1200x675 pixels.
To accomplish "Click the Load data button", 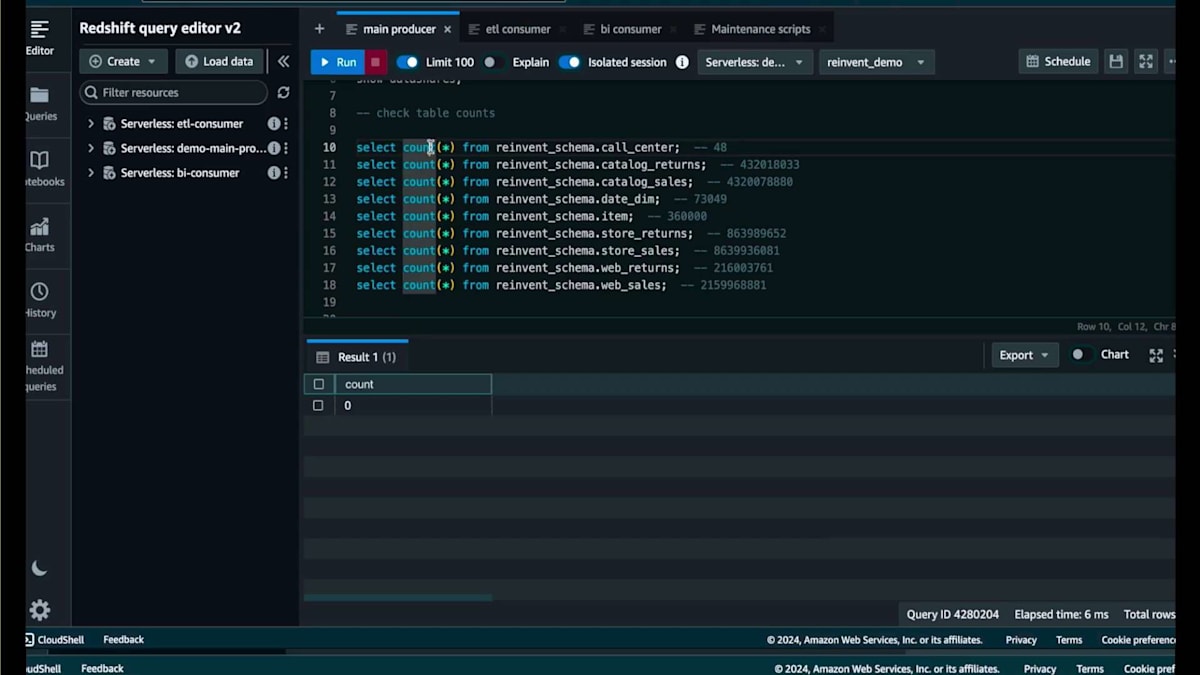I will click(x=219, y=61).
